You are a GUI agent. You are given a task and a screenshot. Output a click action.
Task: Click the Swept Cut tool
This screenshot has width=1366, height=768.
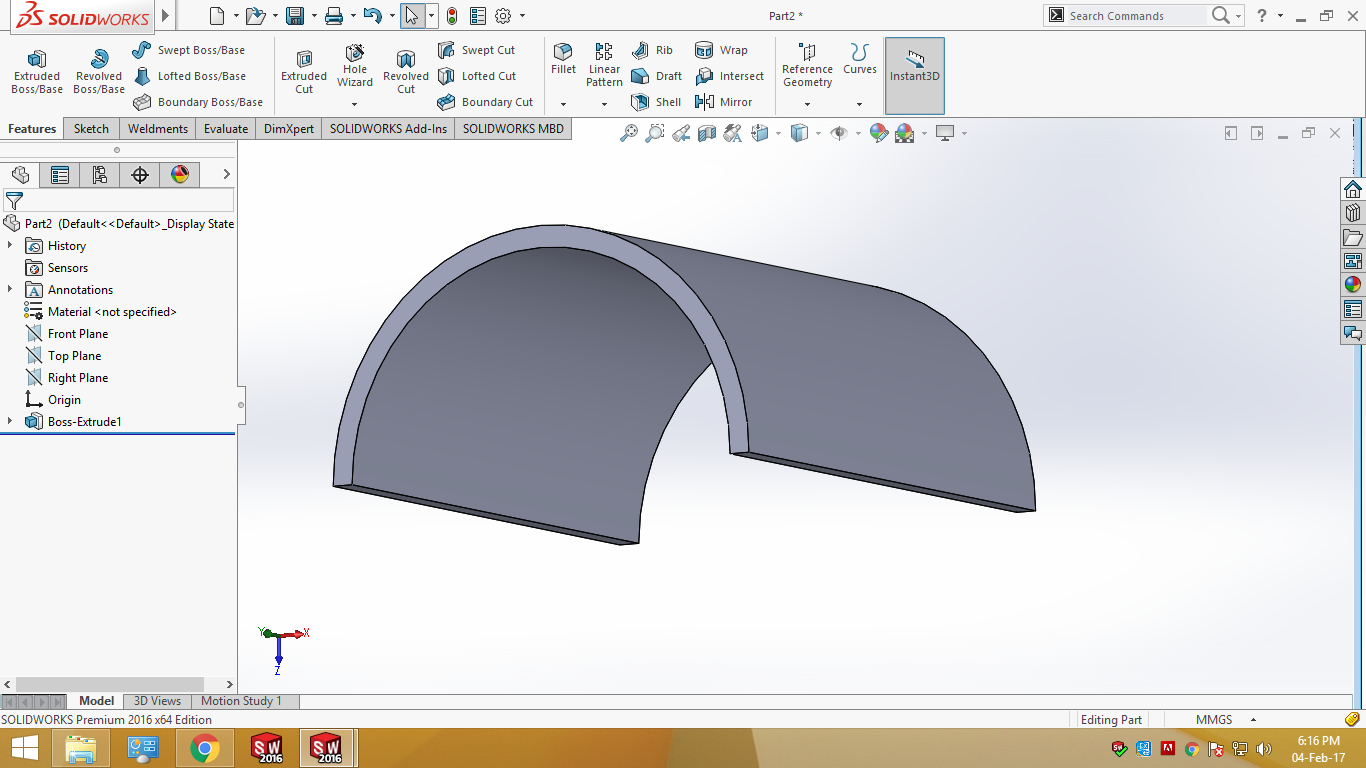[x=476, y=50]
